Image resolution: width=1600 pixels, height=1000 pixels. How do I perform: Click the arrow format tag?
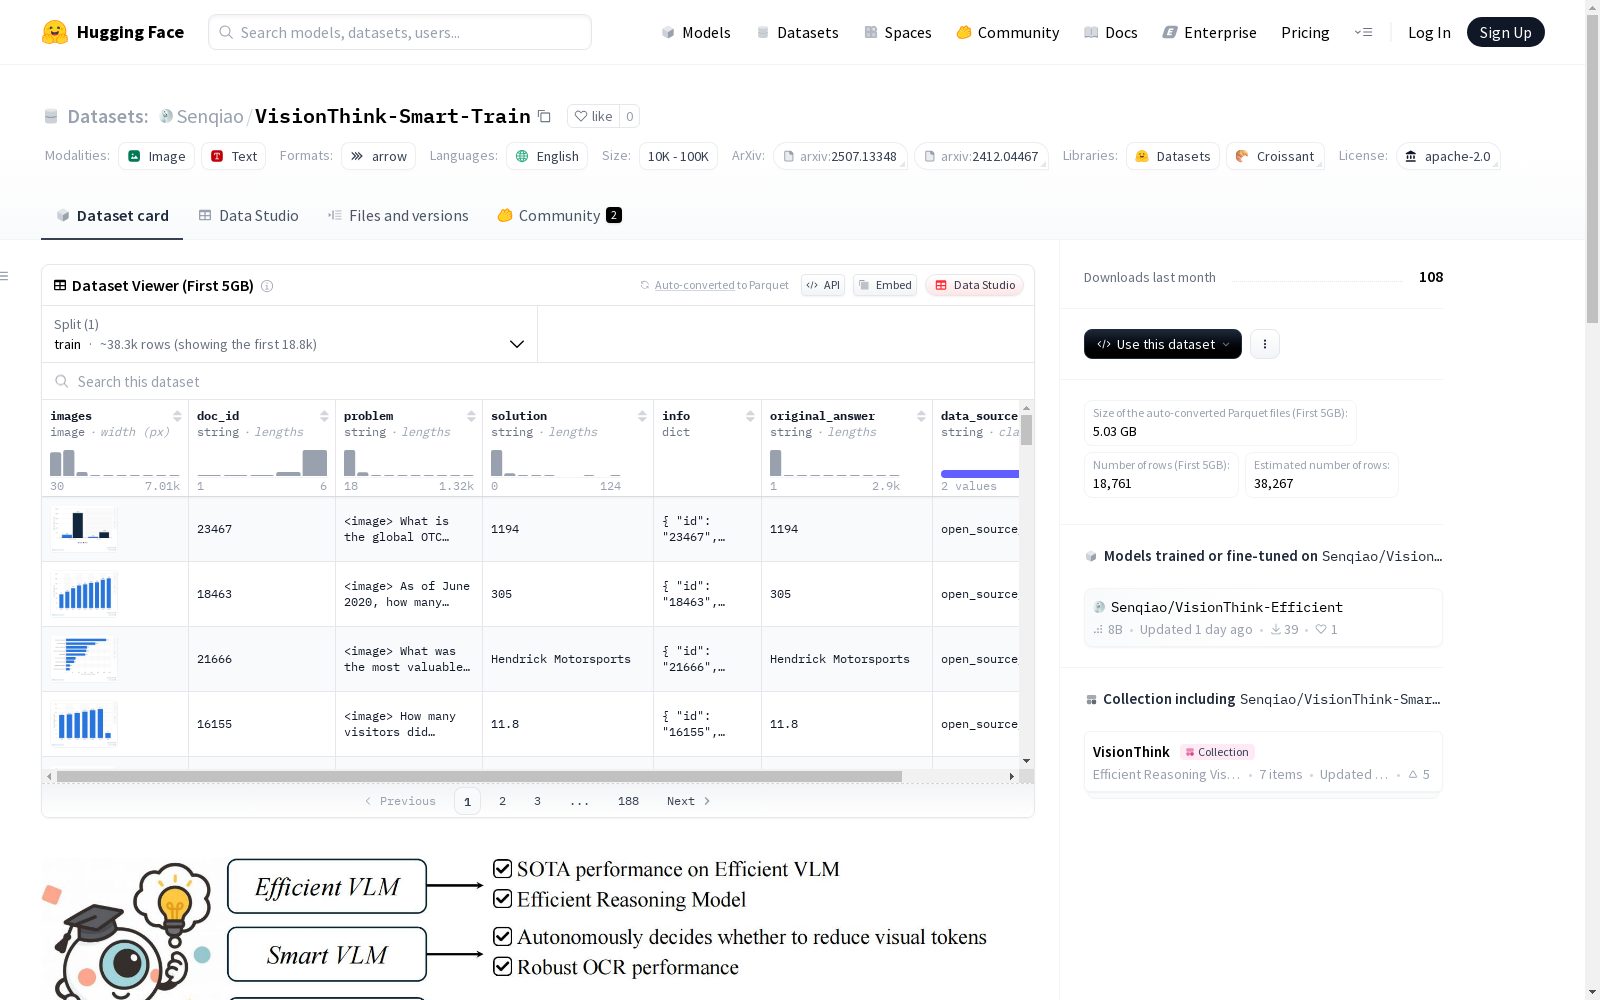(378, 156)
